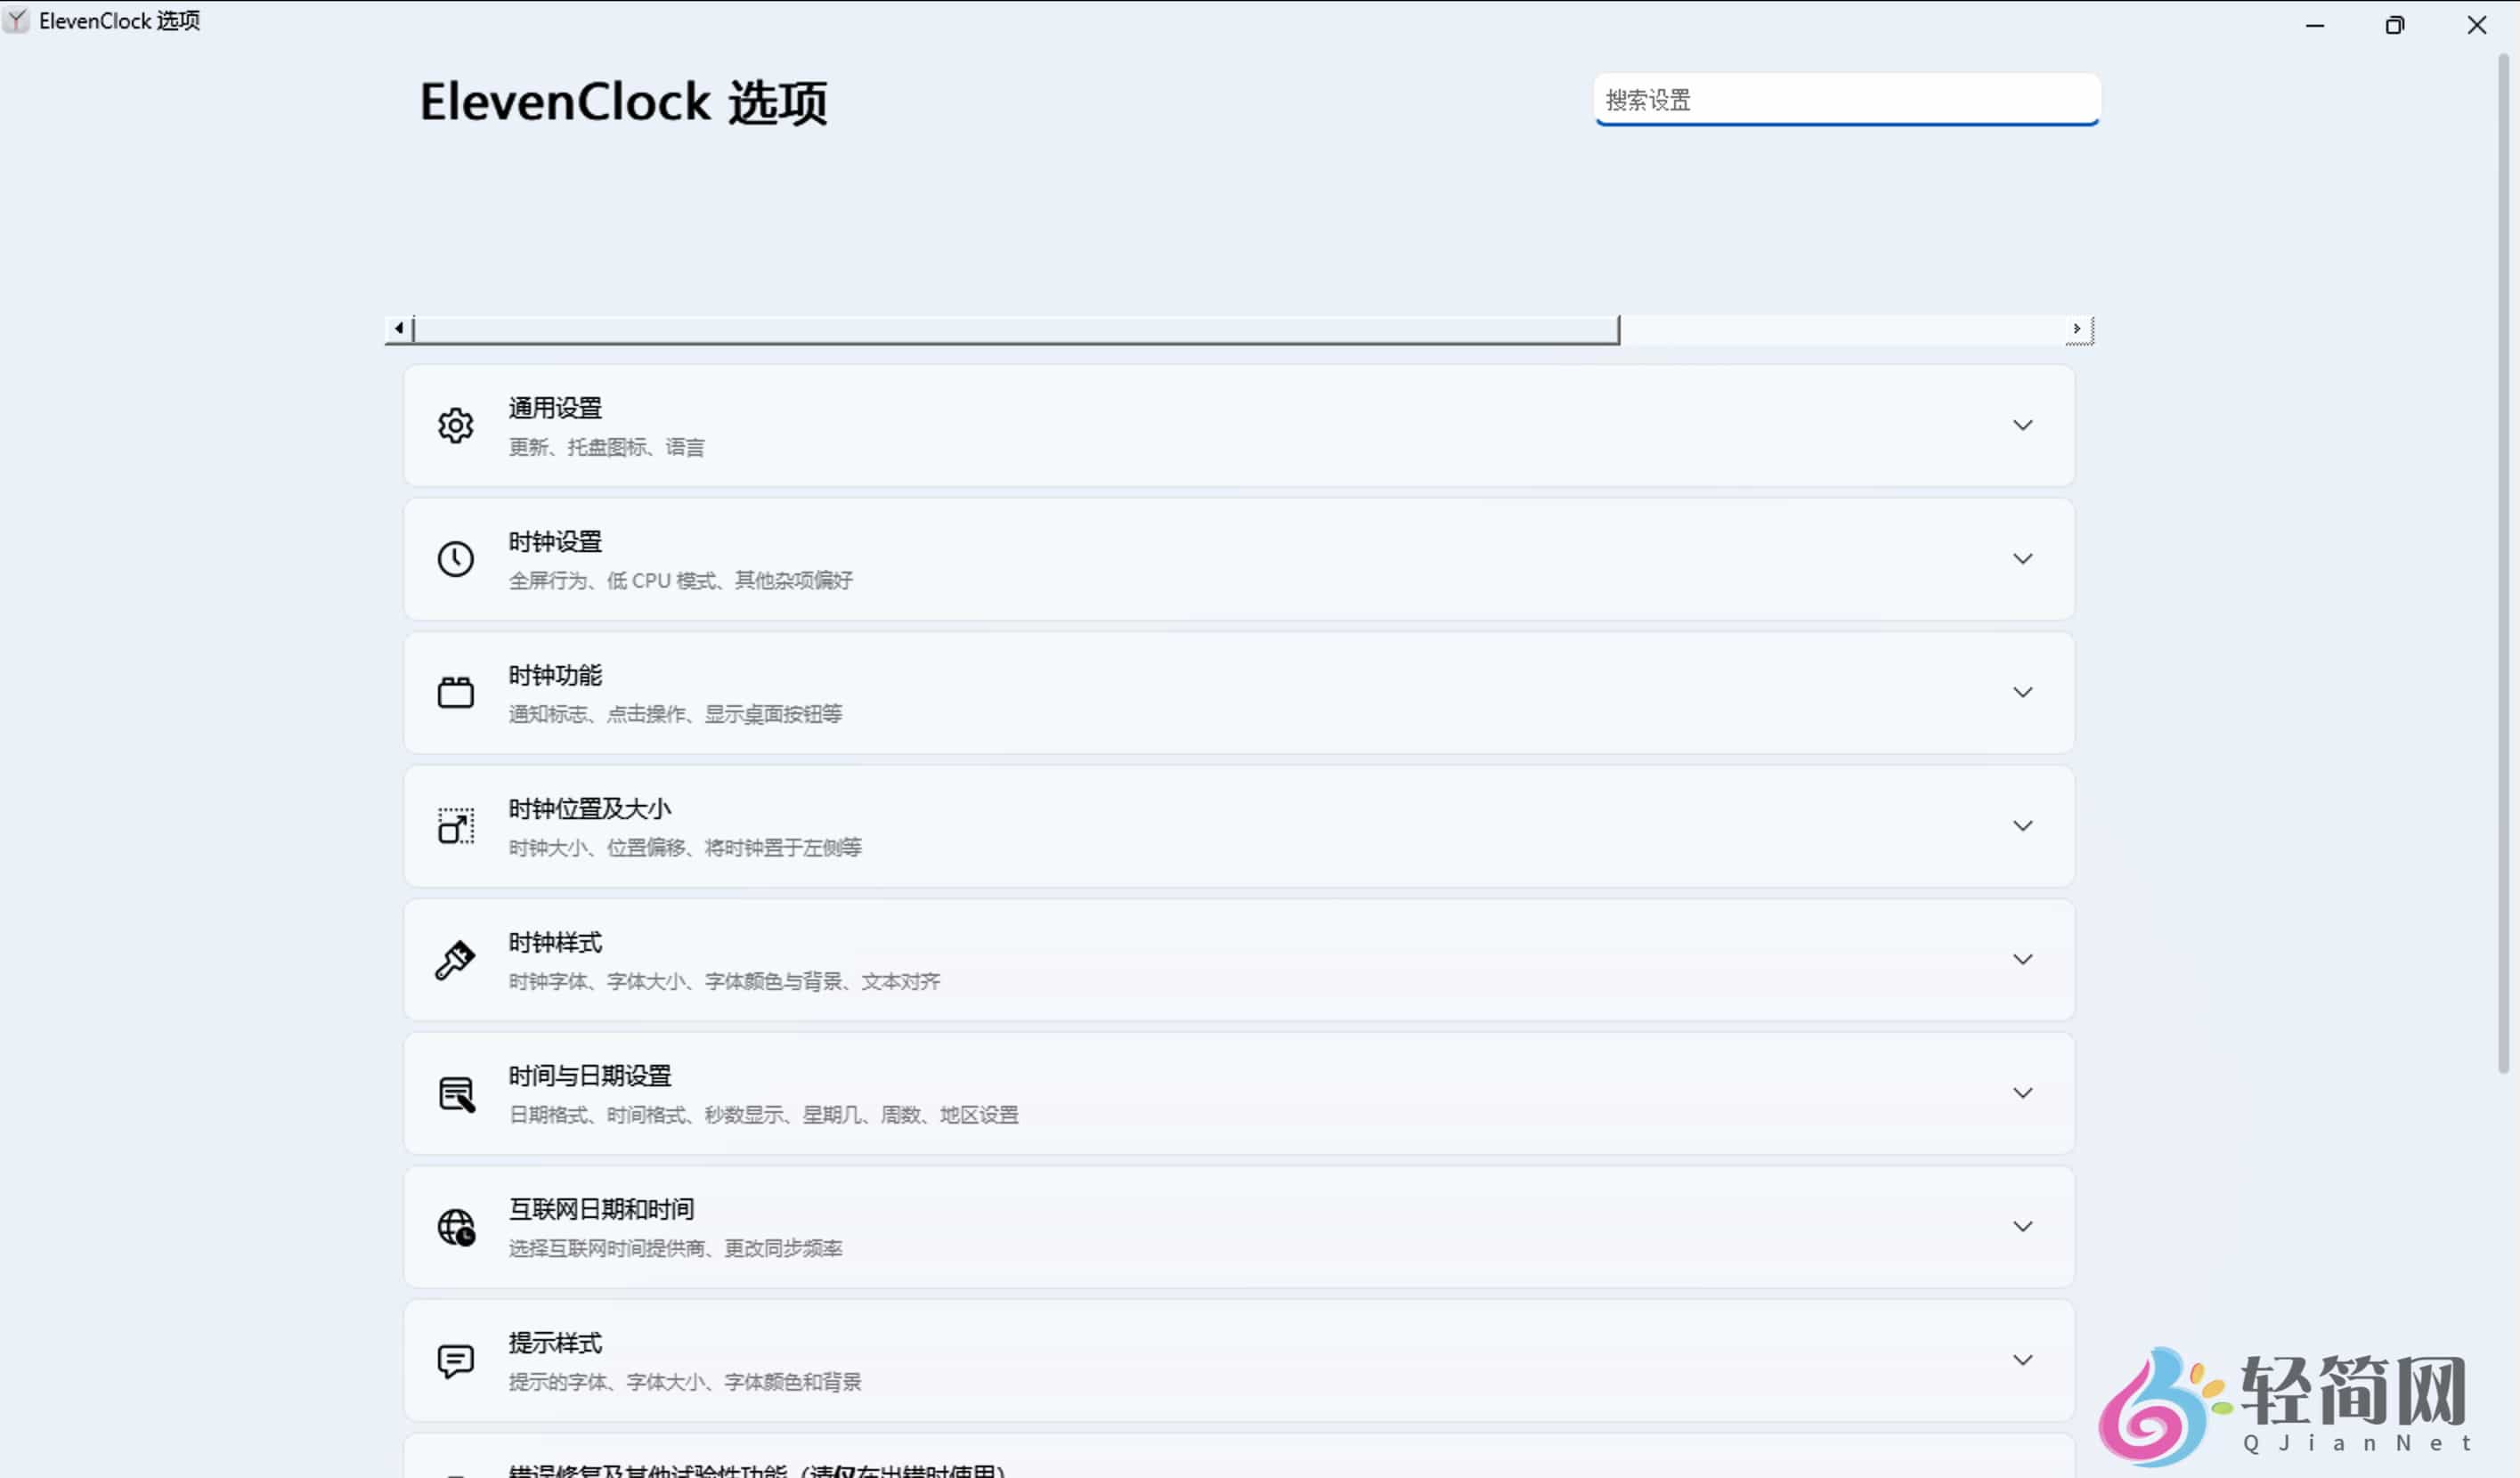Expand 时钟功能 with its chevron
Viewport: 2520px width, 1478px height.
pos(2022,693)
